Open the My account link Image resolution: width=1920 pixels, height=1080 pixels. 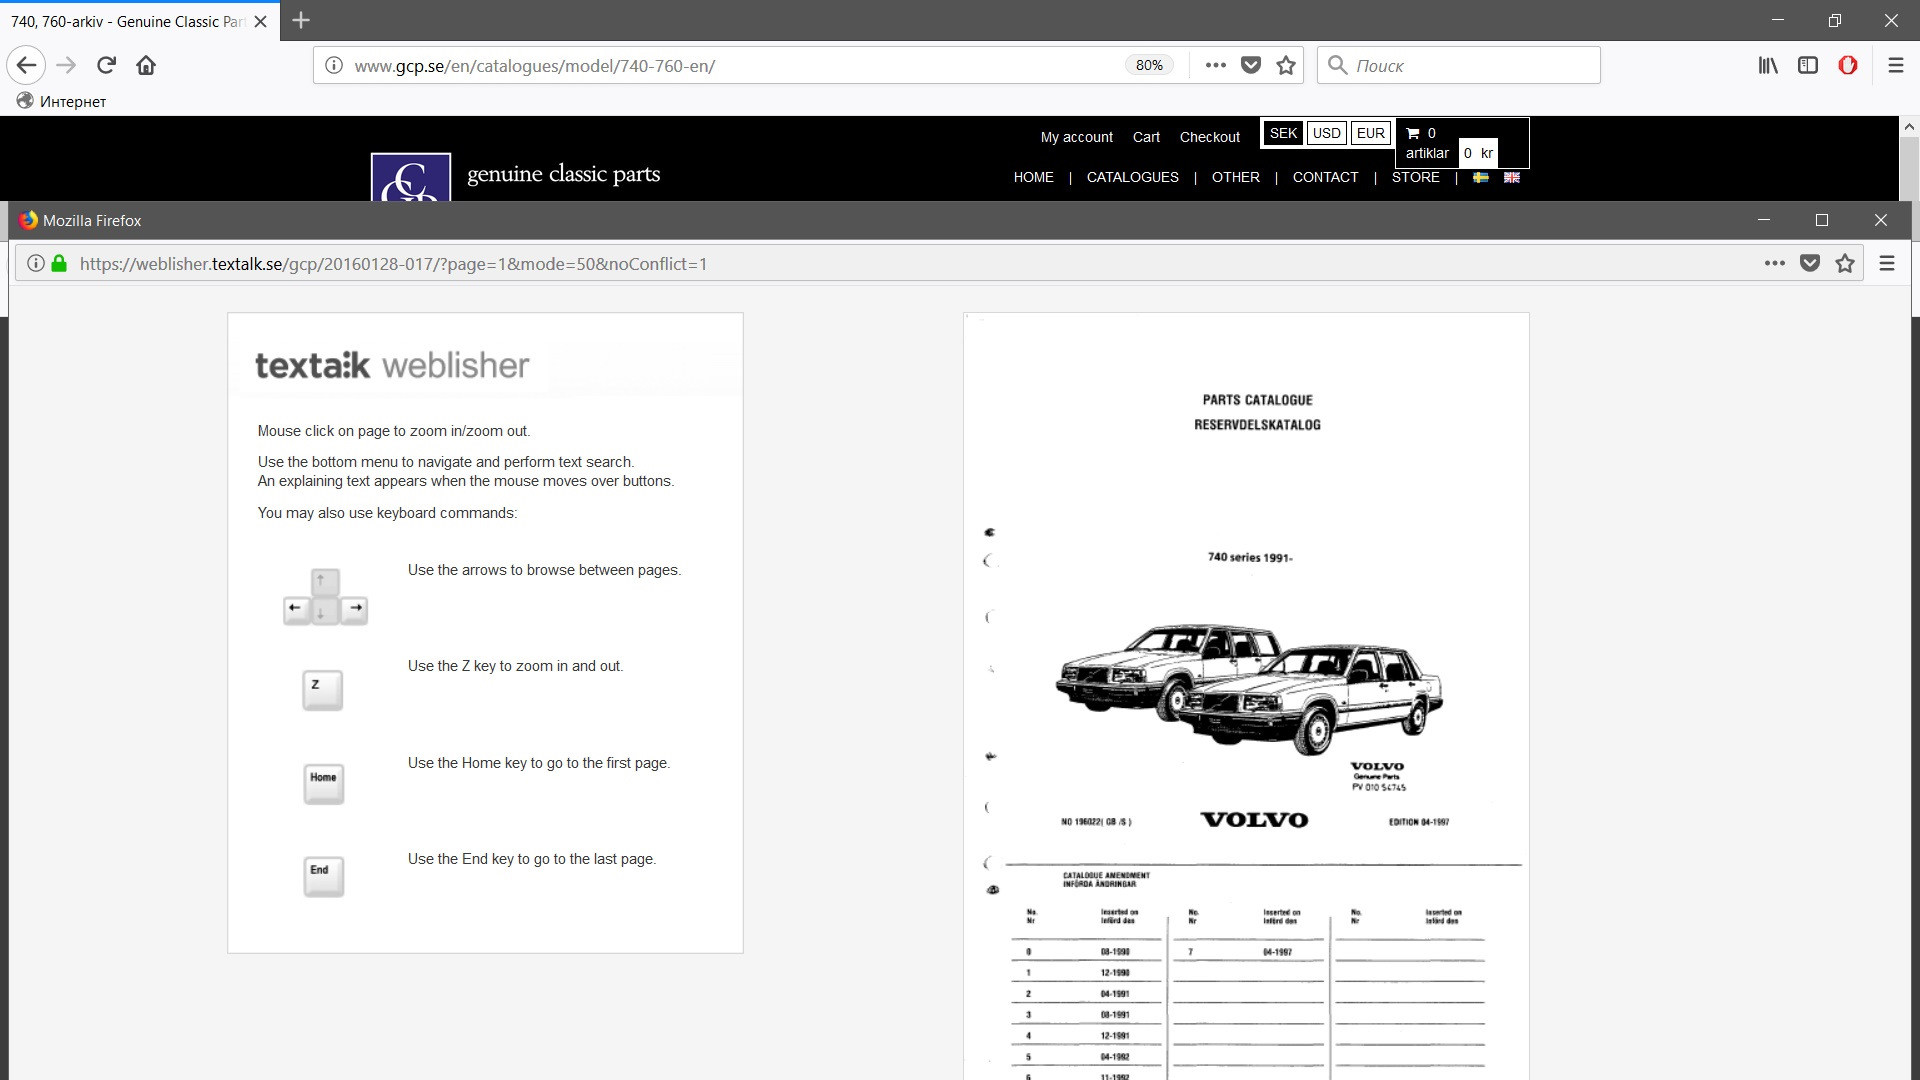(1076, 137)
